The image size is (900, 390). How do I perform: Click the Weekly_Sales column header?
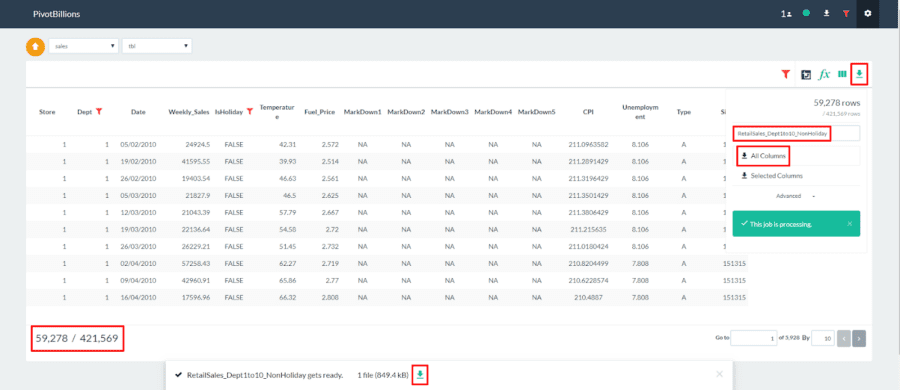(x=189, y=112)
